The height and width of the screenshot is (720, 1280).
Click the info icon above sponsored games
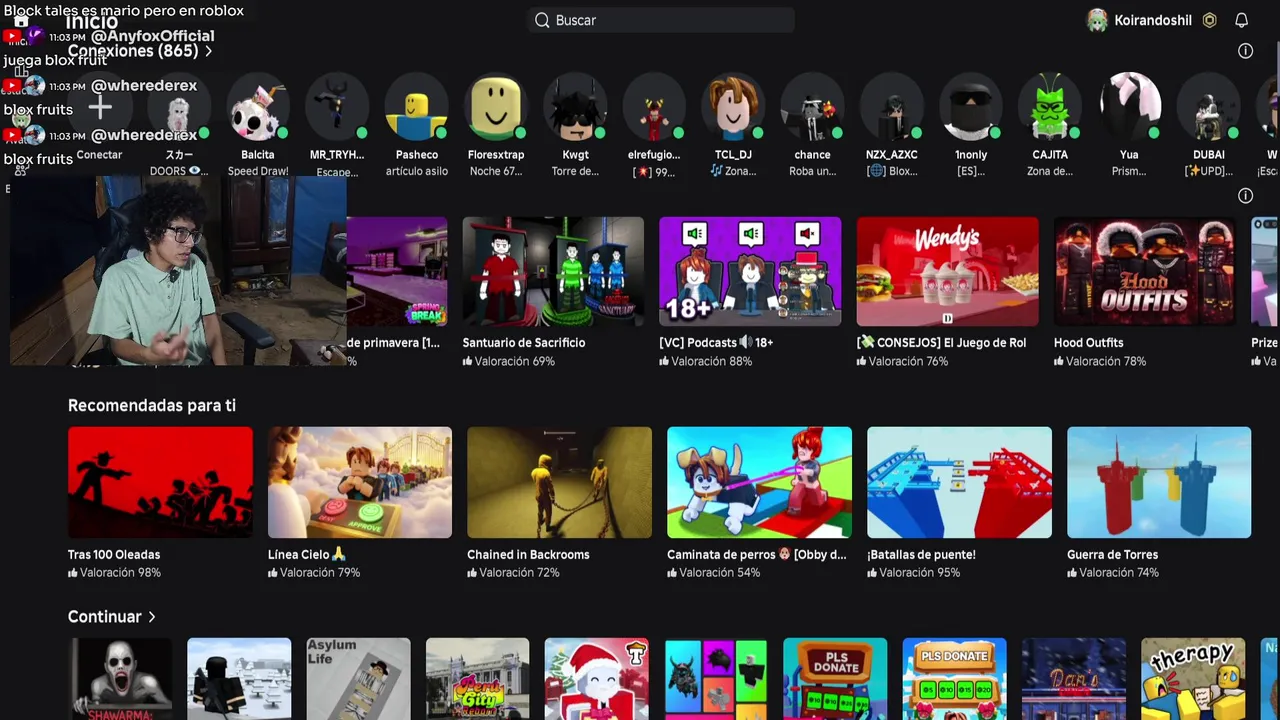[1245, 196]
